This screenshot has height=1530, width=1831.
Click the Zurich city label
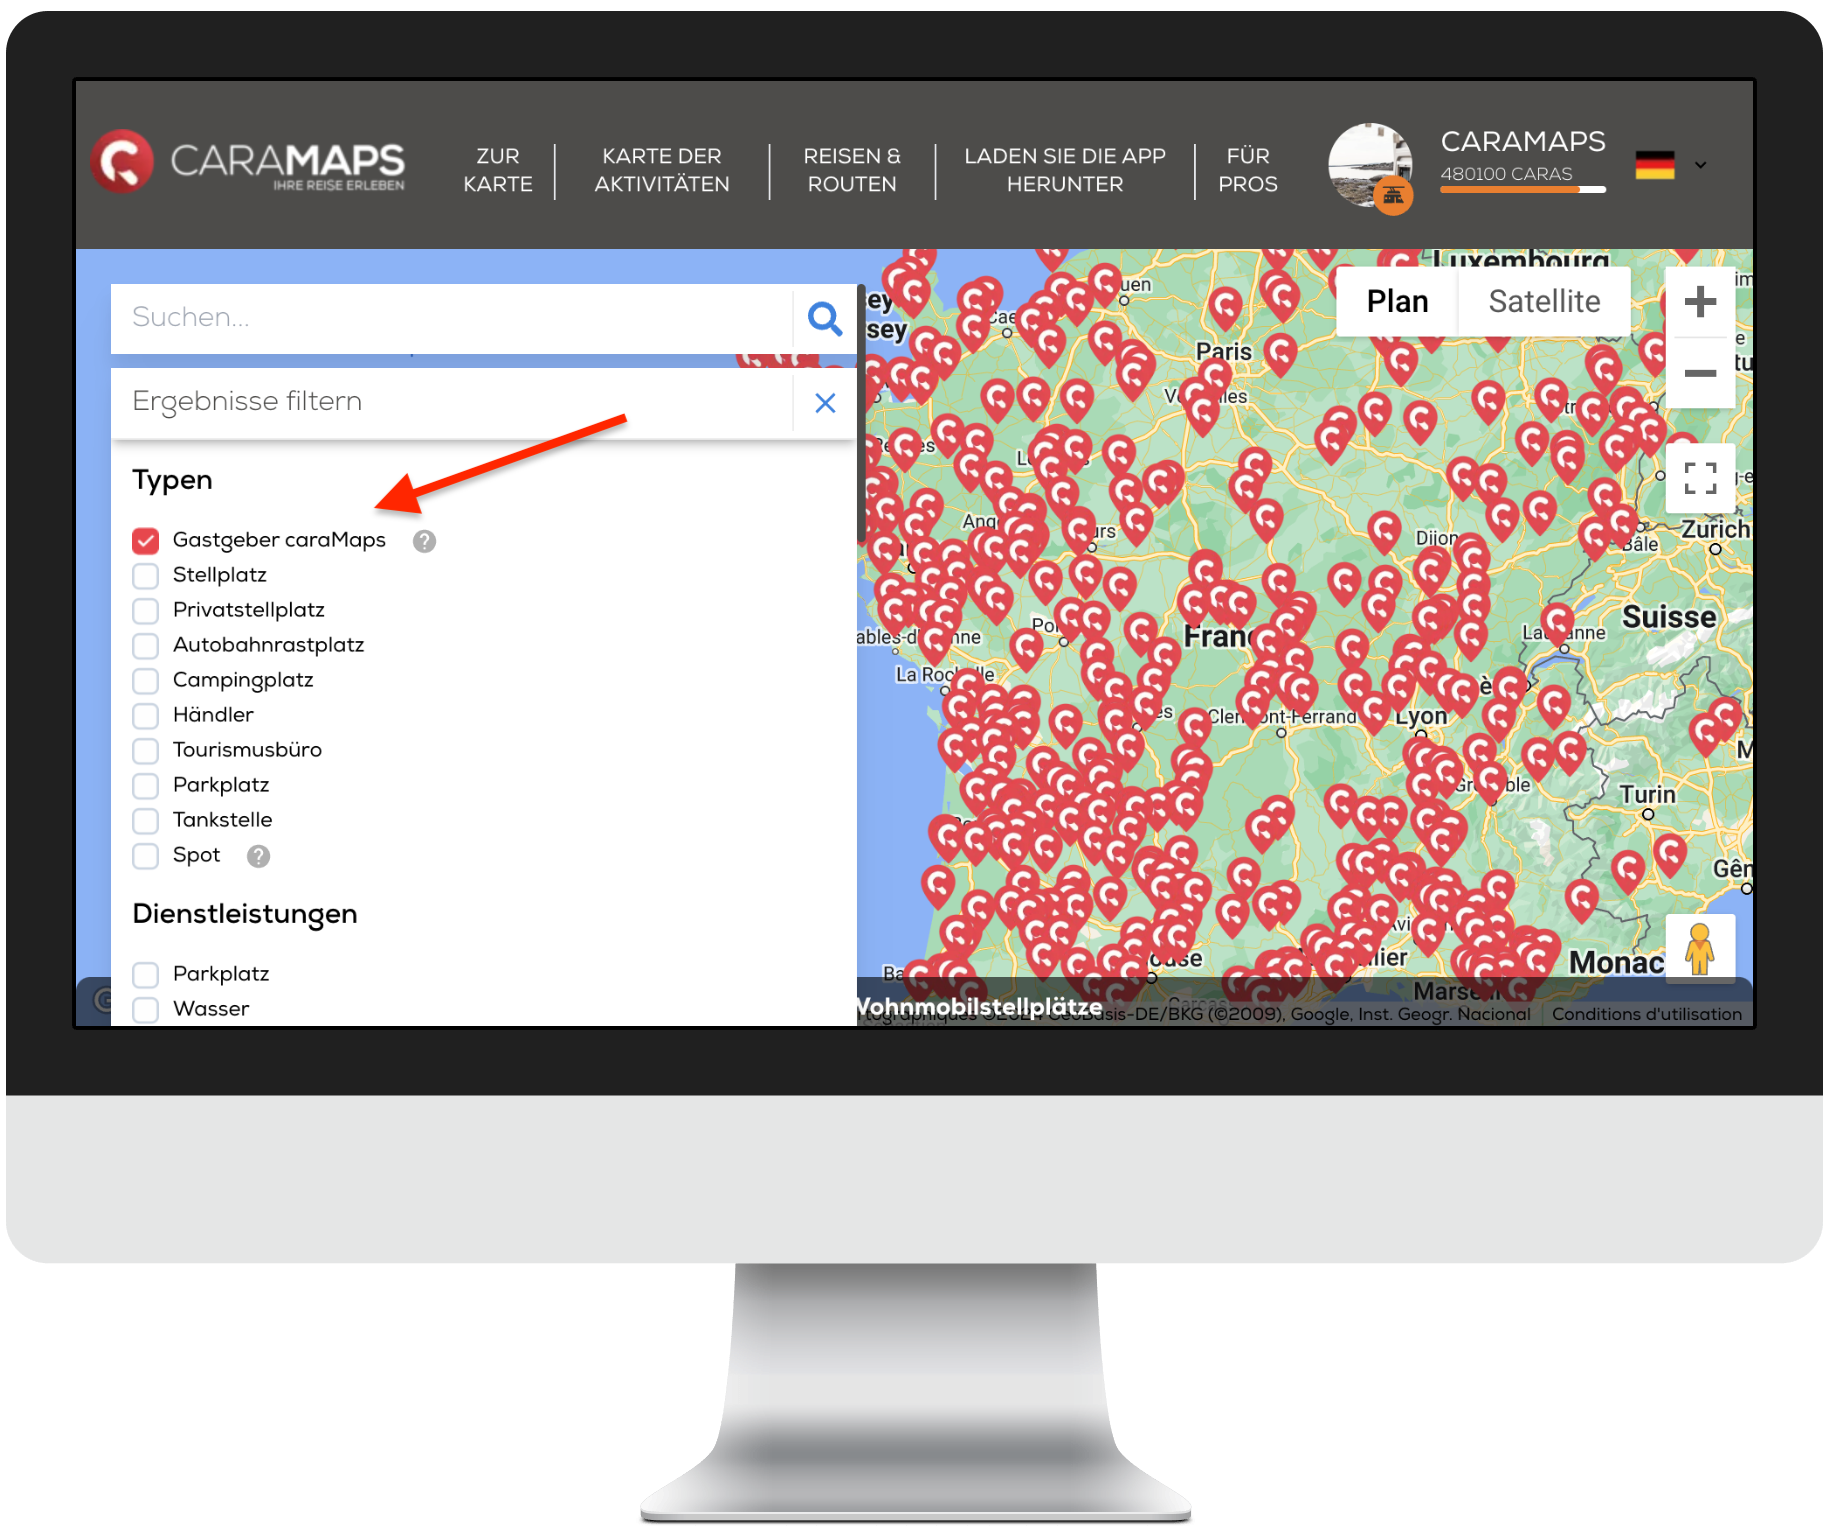click(1715, 529)
